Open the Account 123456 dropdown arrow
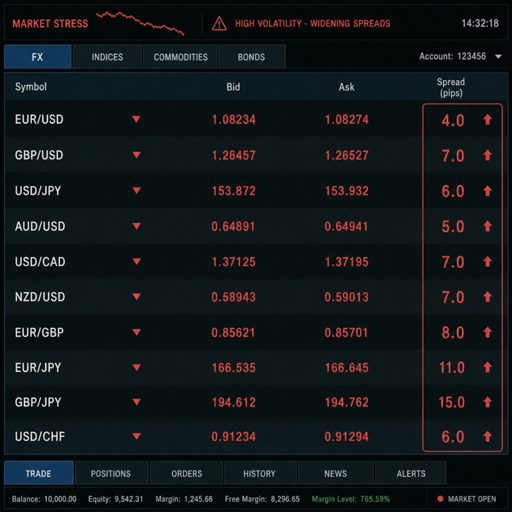 [x=498, y=57]
